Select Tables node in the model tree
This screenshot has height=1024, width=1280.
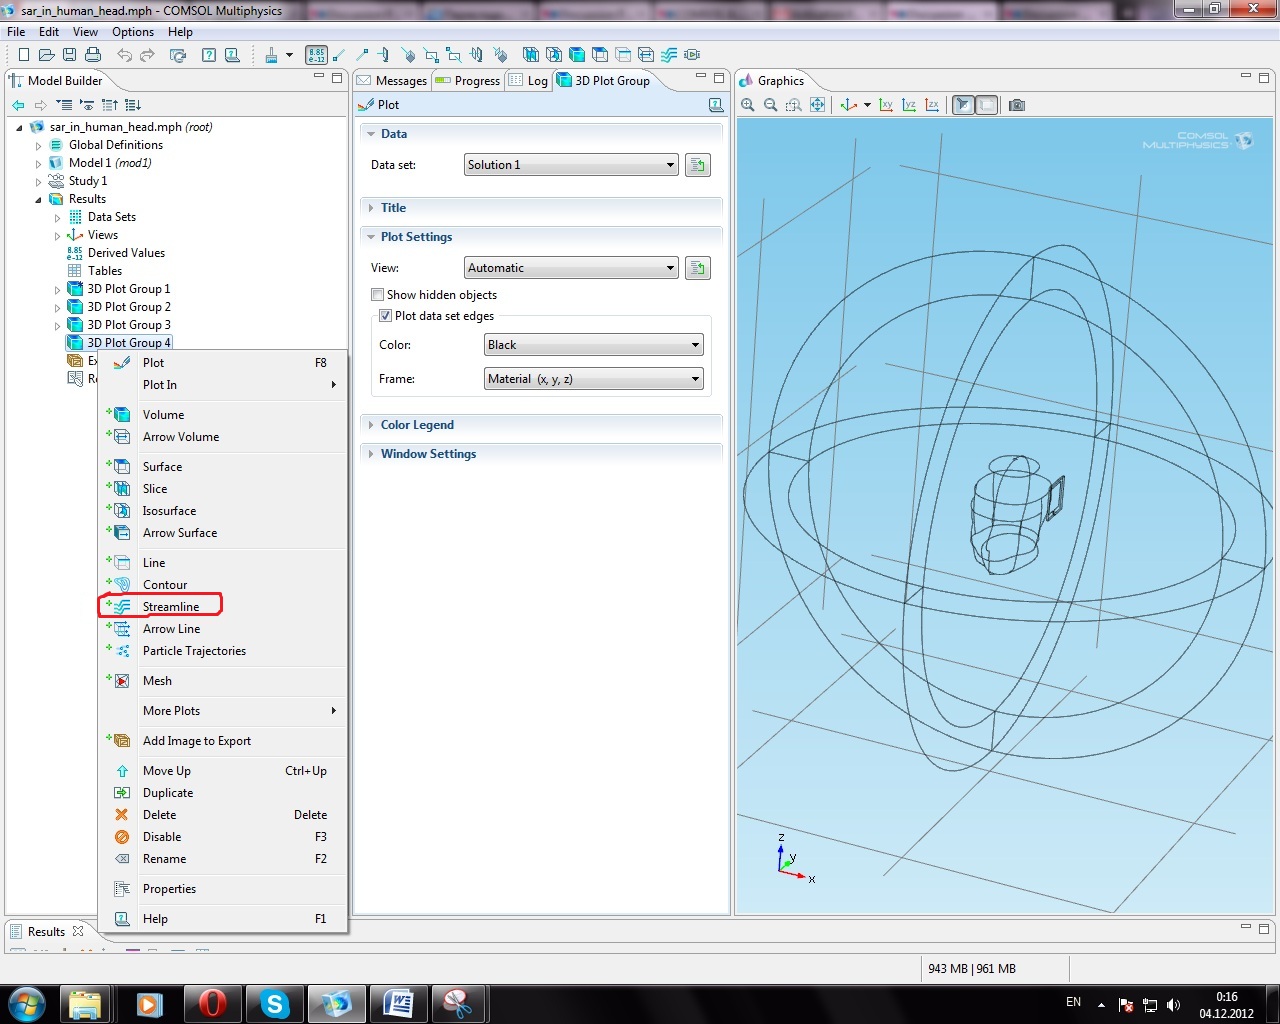[104, 271]
